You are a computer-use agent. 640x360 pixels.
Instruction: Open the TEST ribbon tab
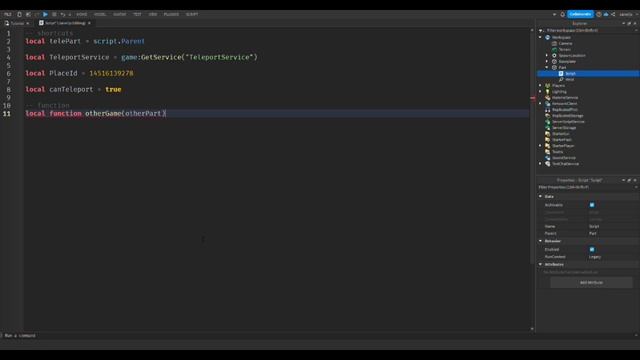point(137,14)
